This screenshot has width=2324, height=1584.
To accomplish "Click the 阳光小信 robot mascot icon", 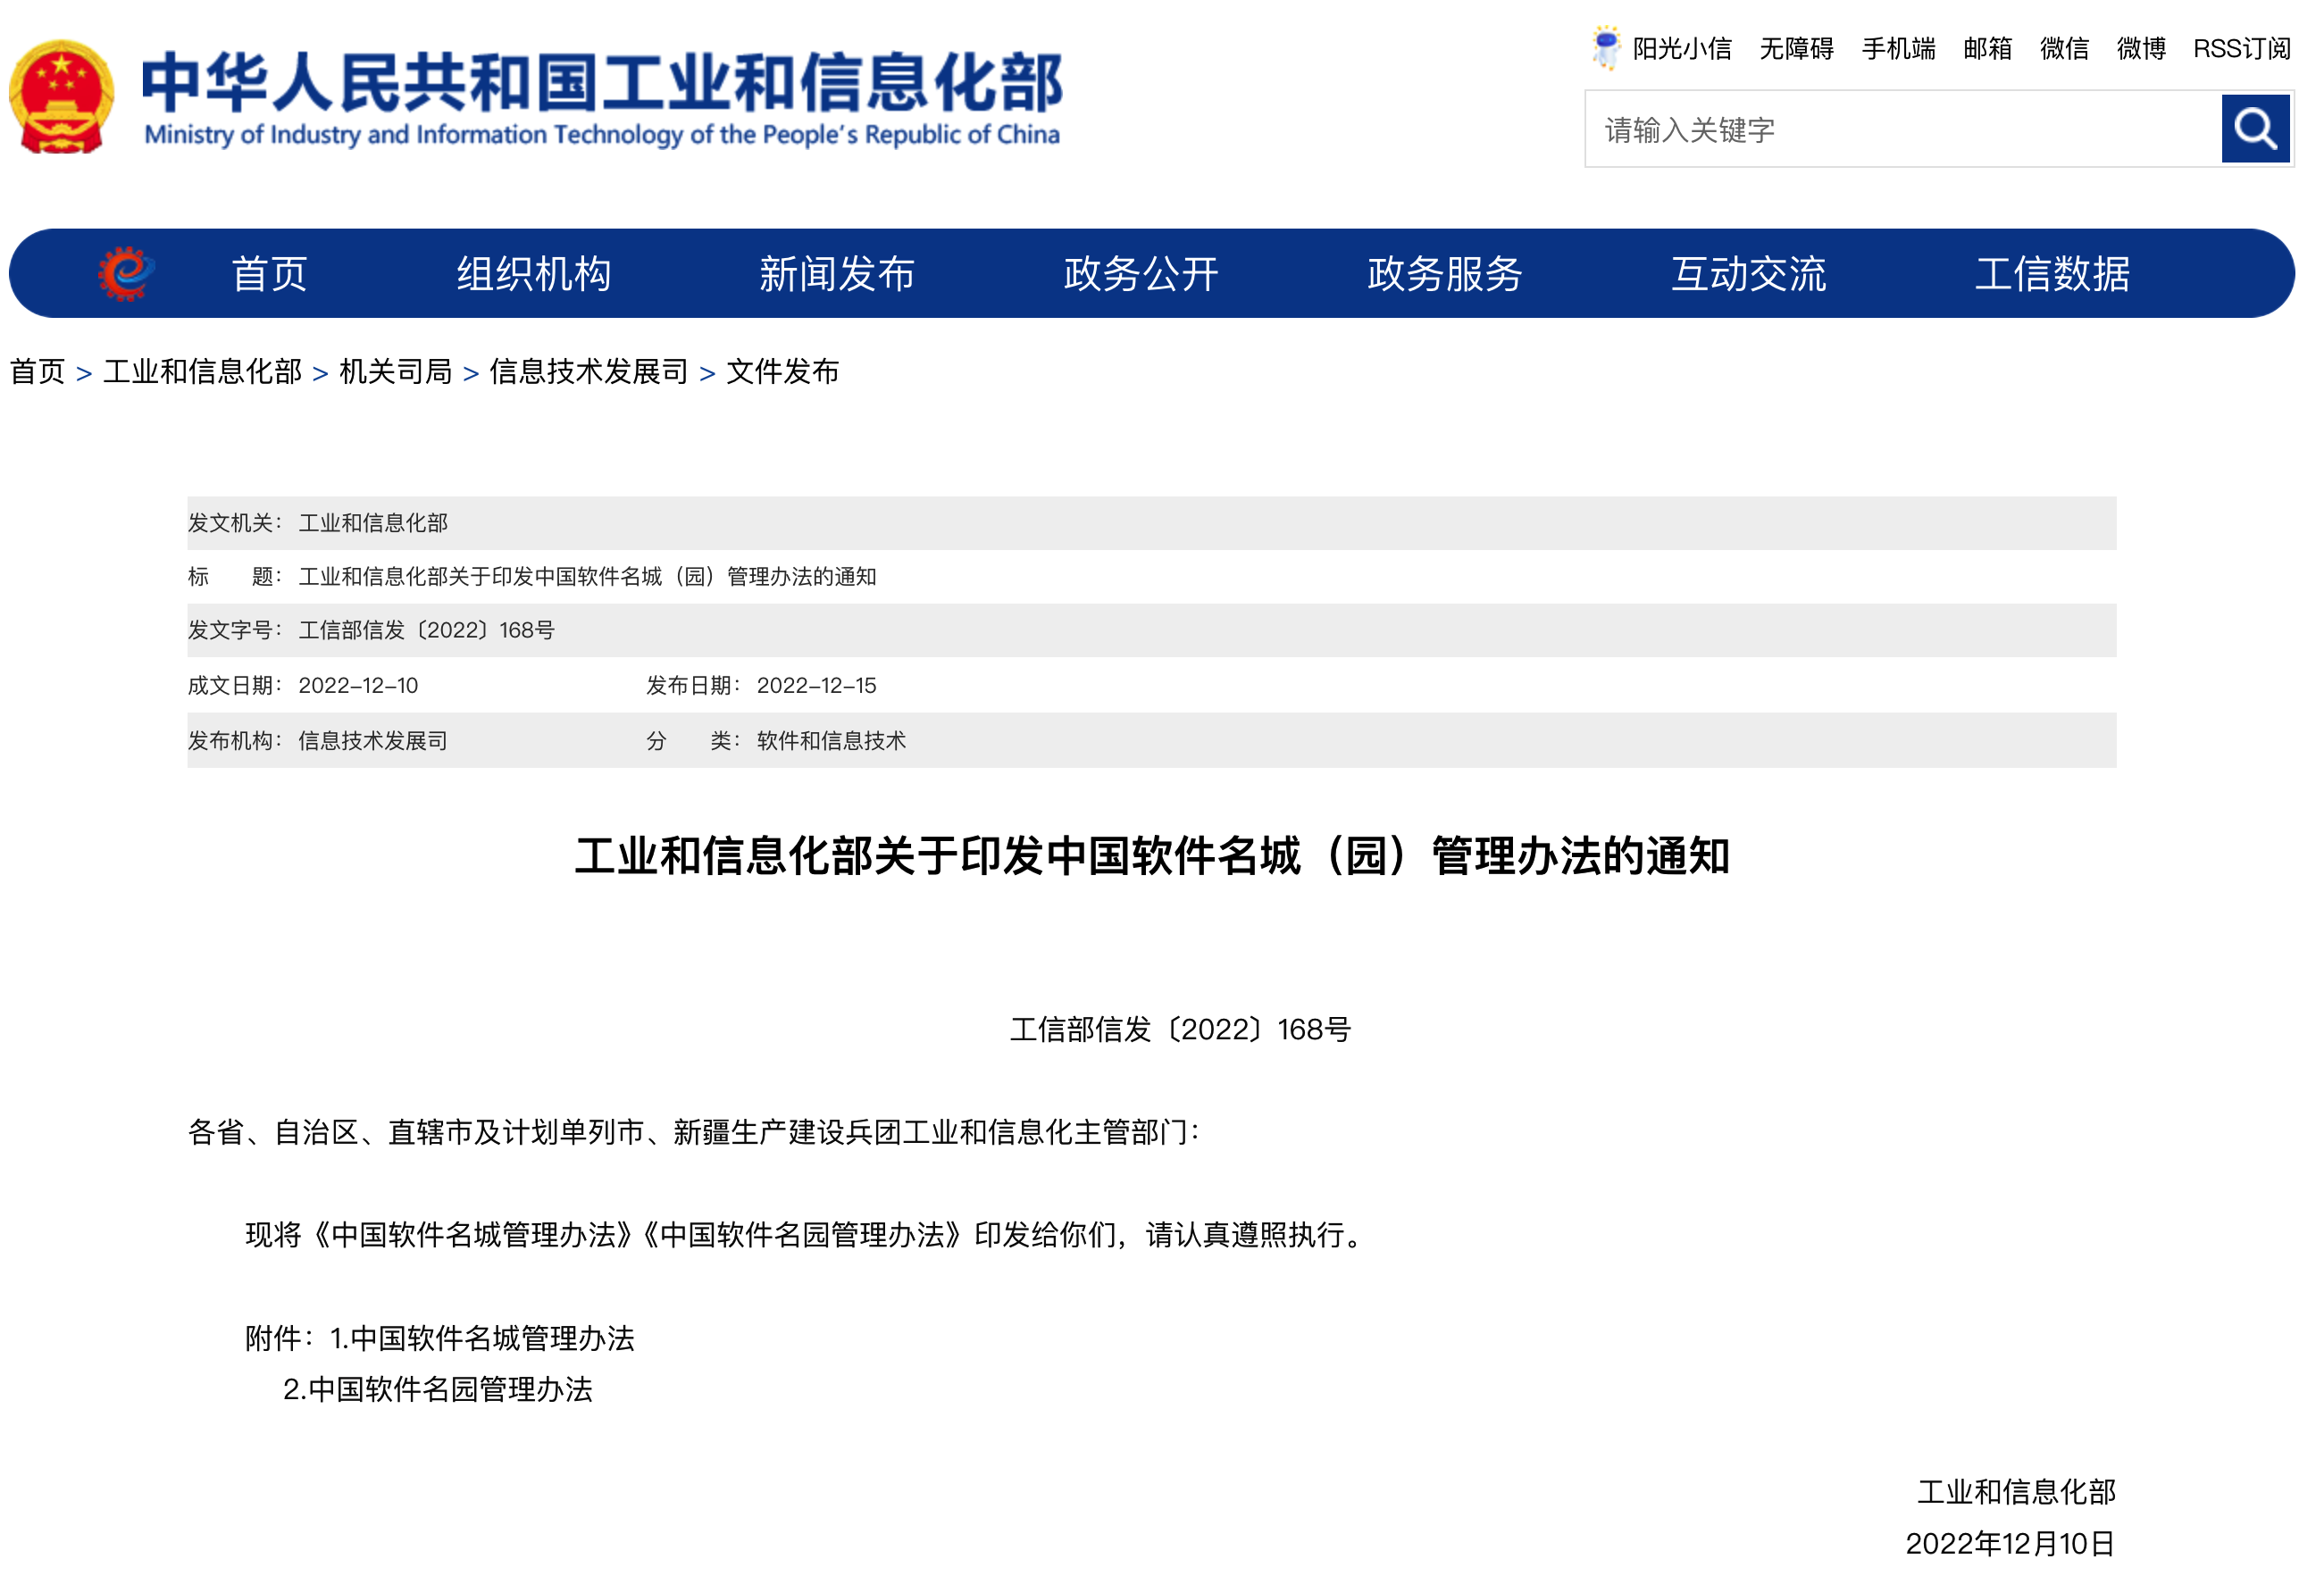I will pos(1605,47).
